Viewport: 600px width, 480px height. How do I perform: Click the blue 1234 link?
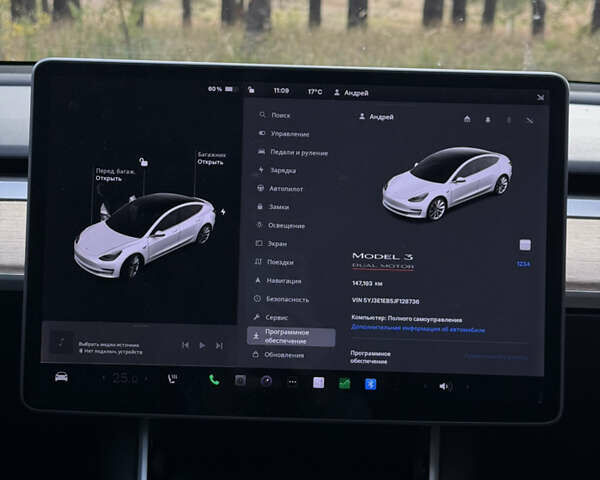point(523,264)
